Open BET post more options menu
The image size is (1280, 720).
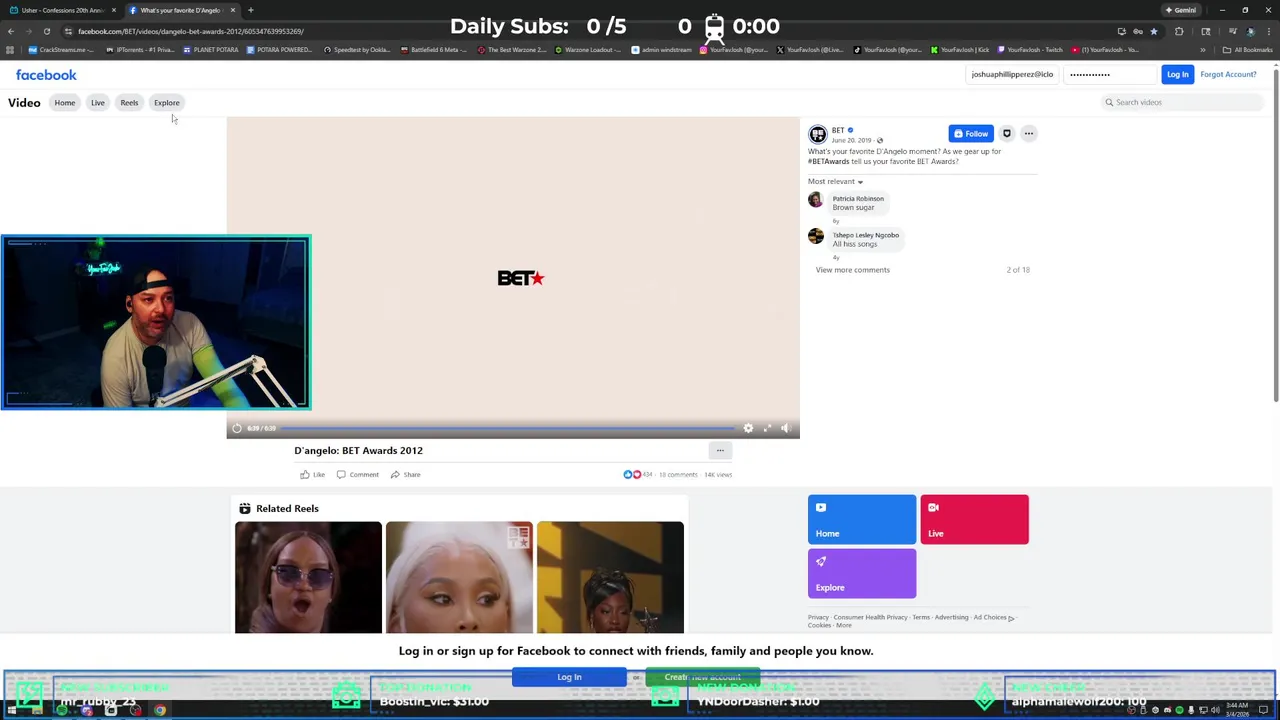point(1028,134)
